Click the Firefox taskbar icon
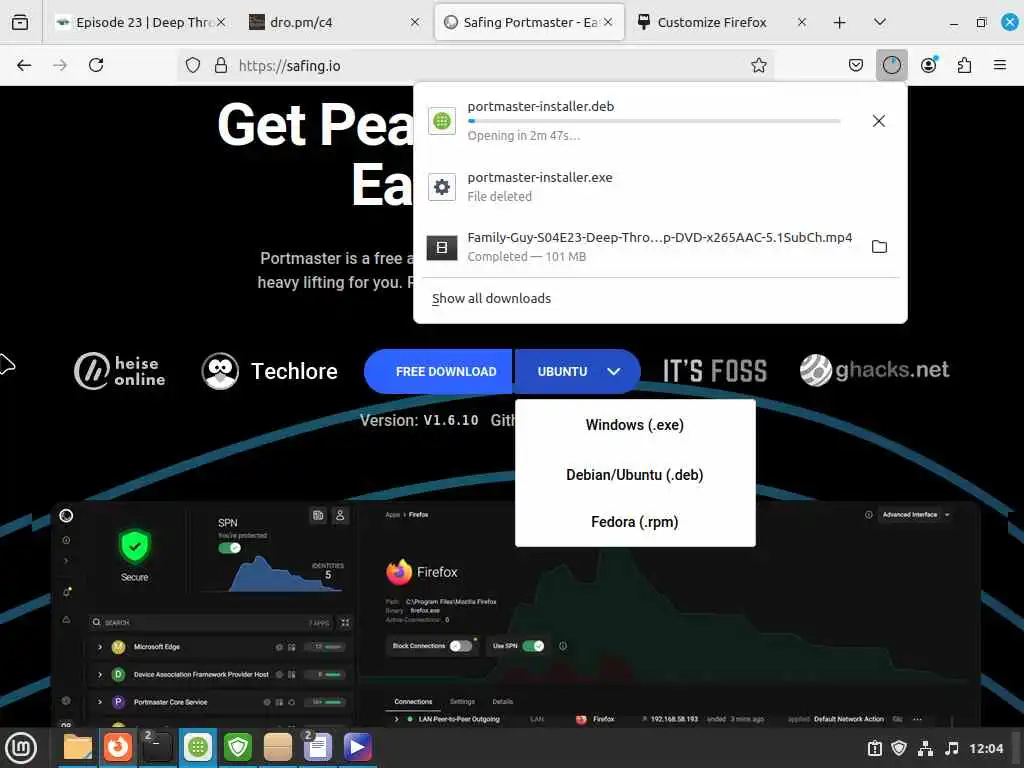 pos(118,748)
